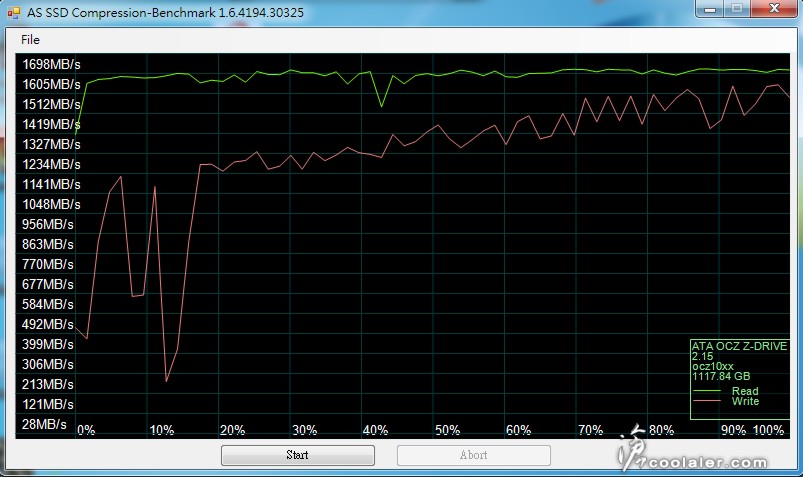Click the 60% x-axis label

point(518,430)
